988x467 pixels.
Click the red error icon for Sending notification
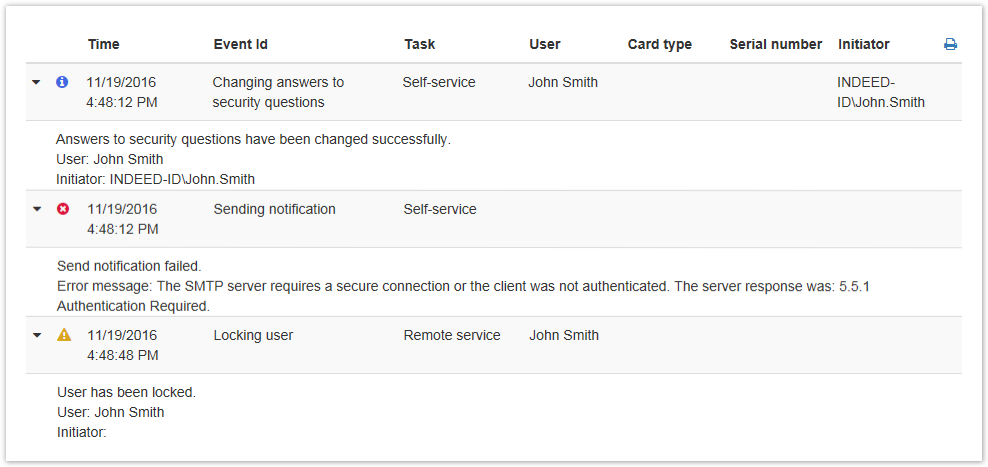coord(63,209)
